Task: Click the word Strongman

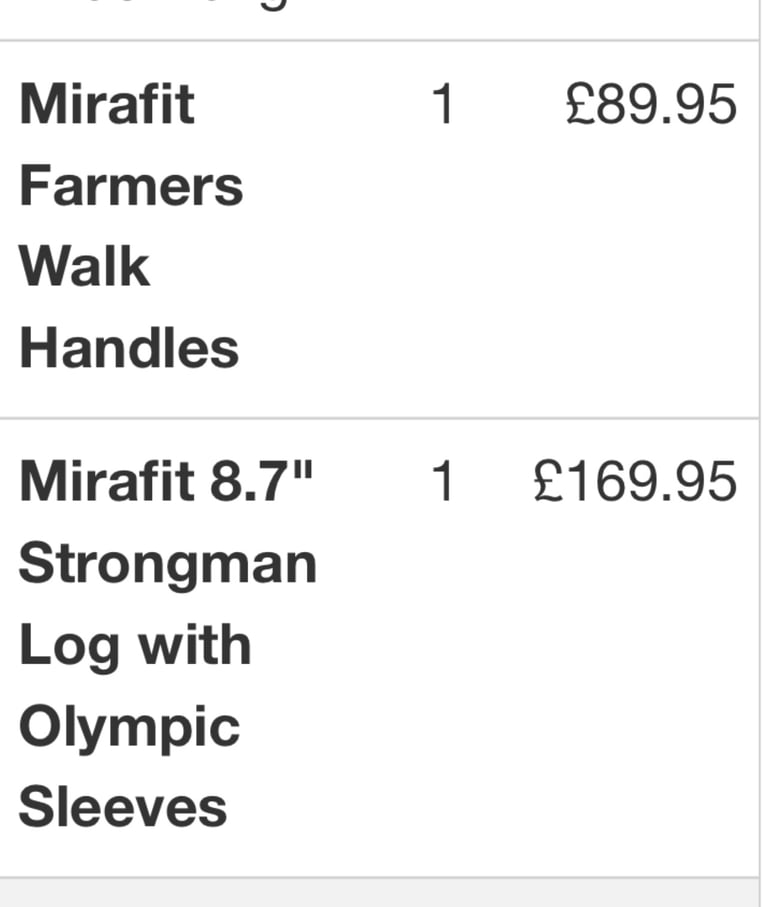Action: pos(168,565)
